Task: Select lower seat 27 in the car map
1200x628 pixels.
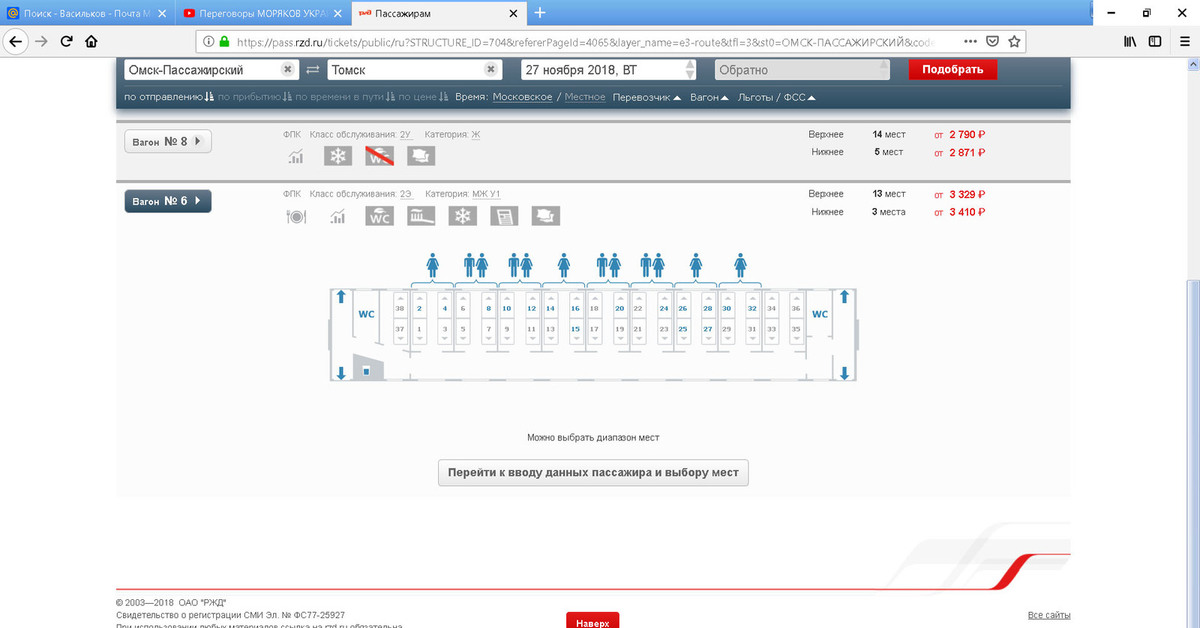Action: pos(707,332)
